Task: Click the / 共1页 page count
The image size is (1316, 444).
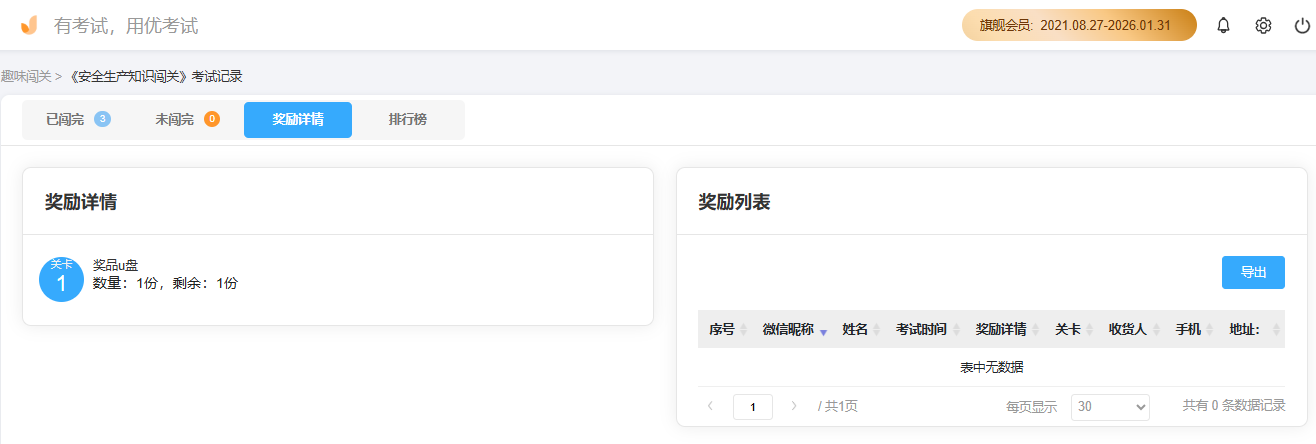Action: coord(838,406)
